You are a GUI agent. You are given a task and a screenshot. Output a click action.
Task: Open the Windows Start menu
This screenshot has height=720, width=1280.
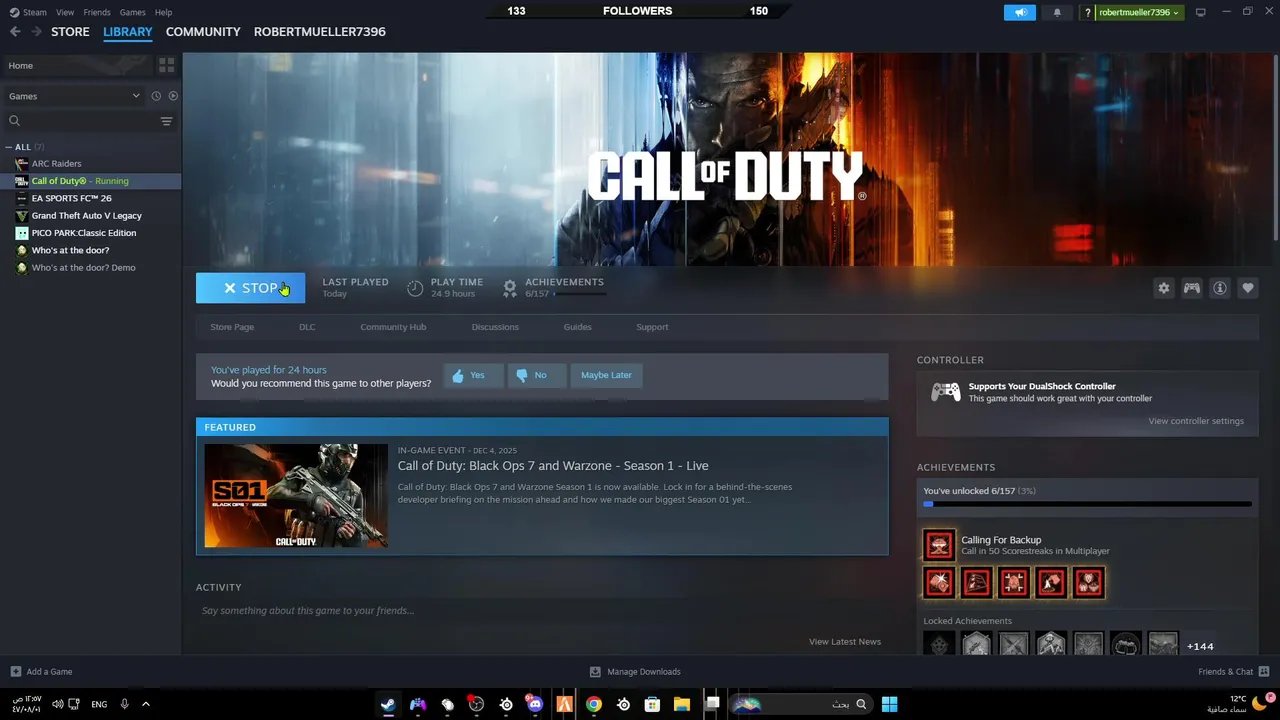889,704
